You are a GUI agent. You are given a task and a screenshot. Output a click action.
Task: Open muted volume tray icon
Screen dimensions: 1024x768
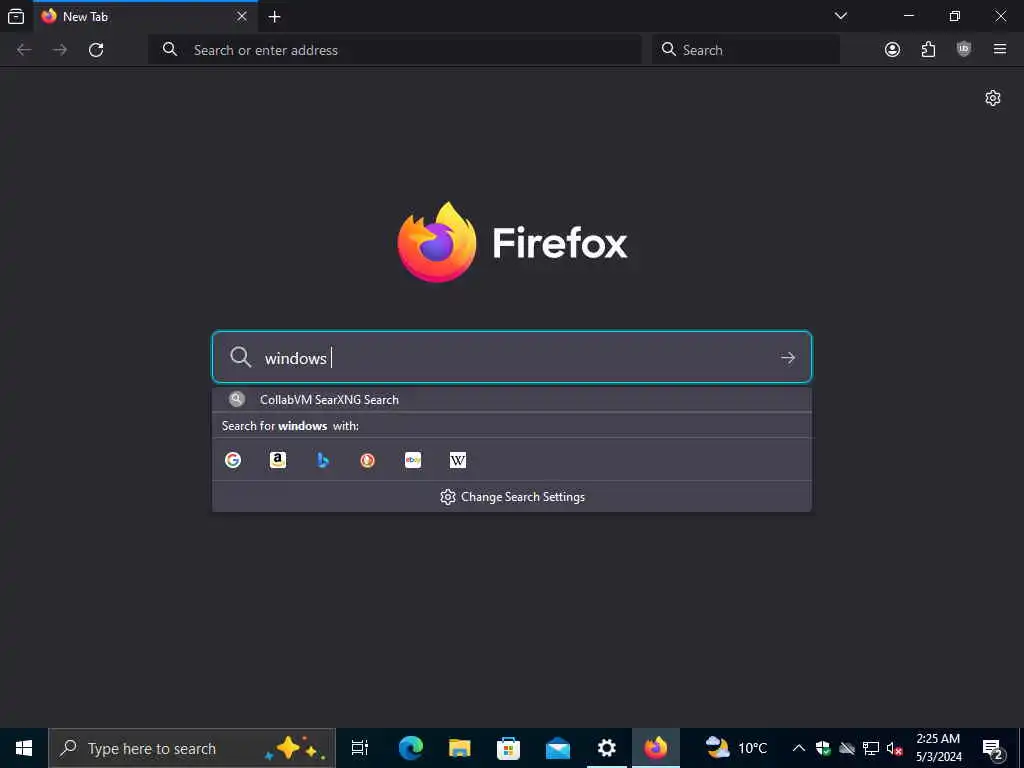point(895,748)
